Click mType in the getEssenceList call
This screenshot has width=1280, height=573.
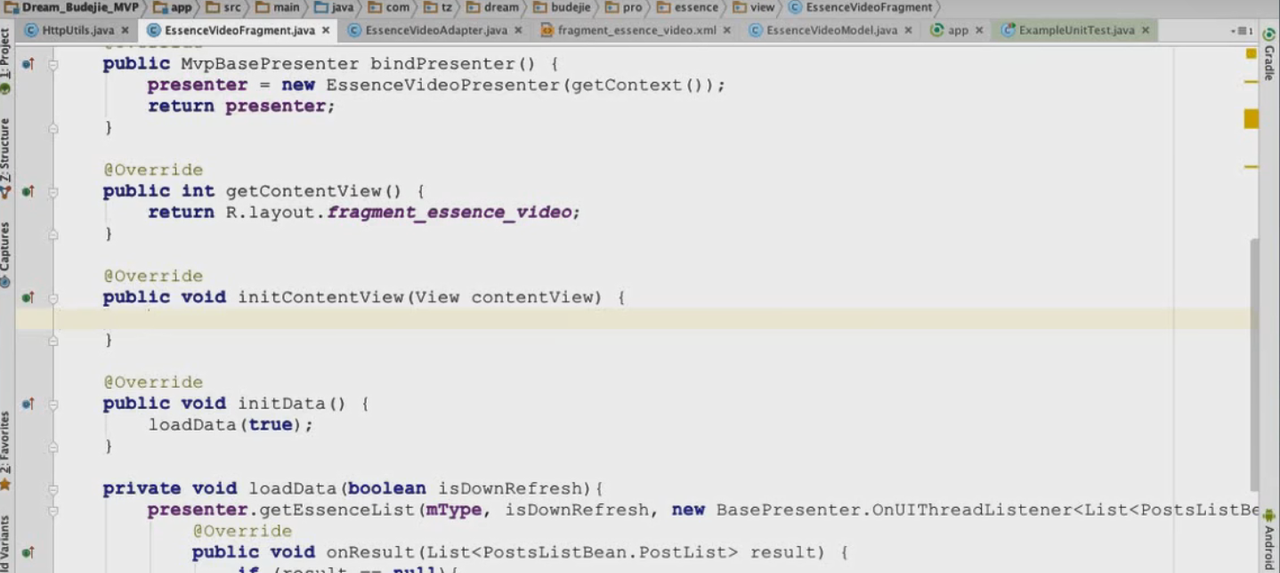pyautogui.click(x=454, y=510)
